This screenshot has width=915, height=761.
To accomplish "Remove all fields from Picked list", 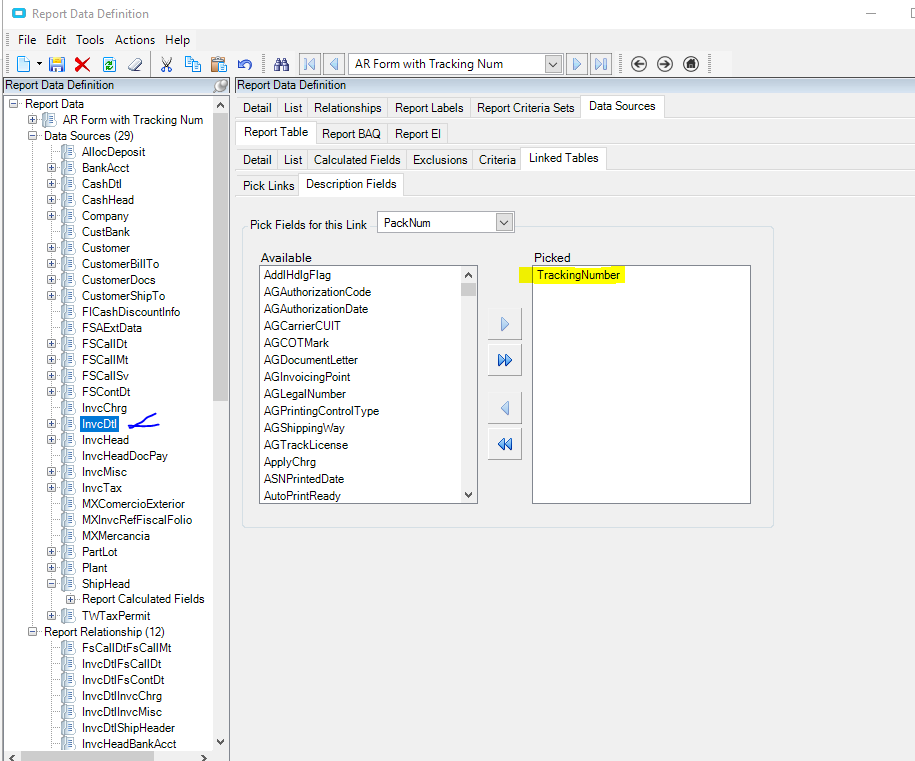I will (x=505, y=444).
